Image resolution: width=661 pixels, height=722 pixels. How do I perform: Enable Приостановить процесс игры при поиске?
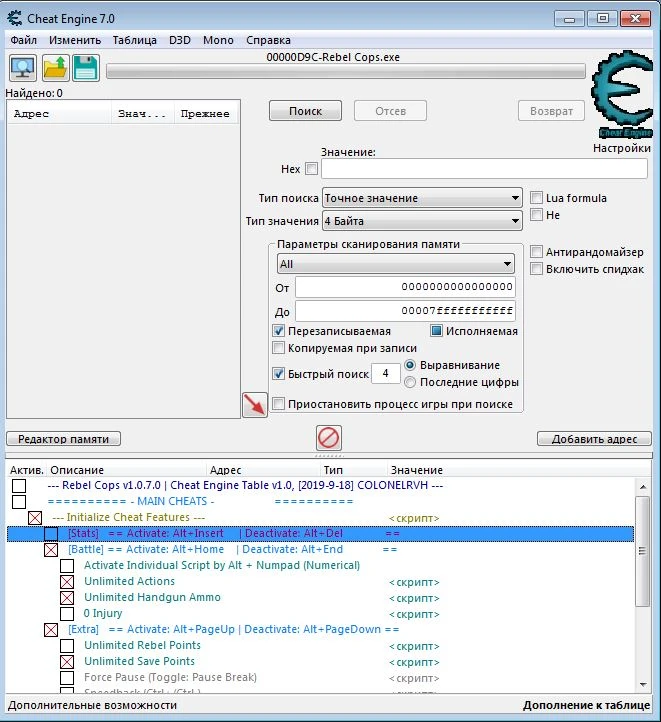pyautogui.click(x=278, y=404)
